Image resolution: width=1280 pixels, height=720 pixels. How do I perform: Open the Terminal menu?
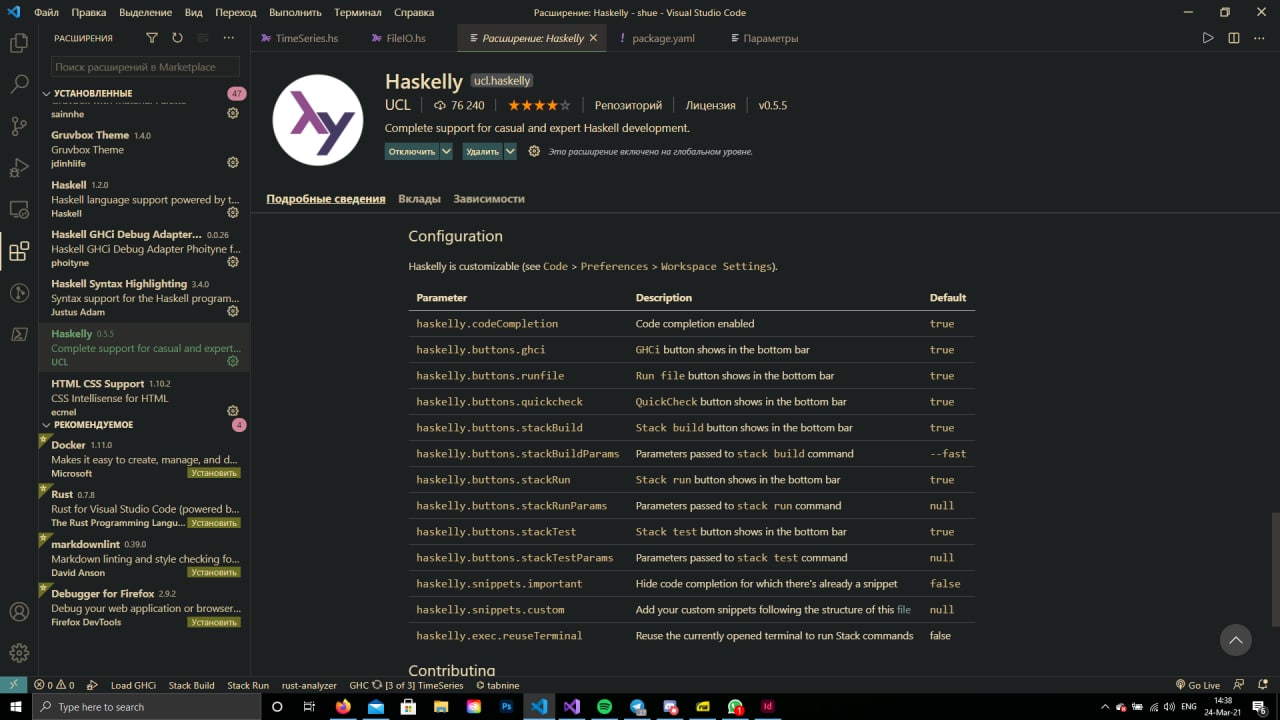click(357, 13)
